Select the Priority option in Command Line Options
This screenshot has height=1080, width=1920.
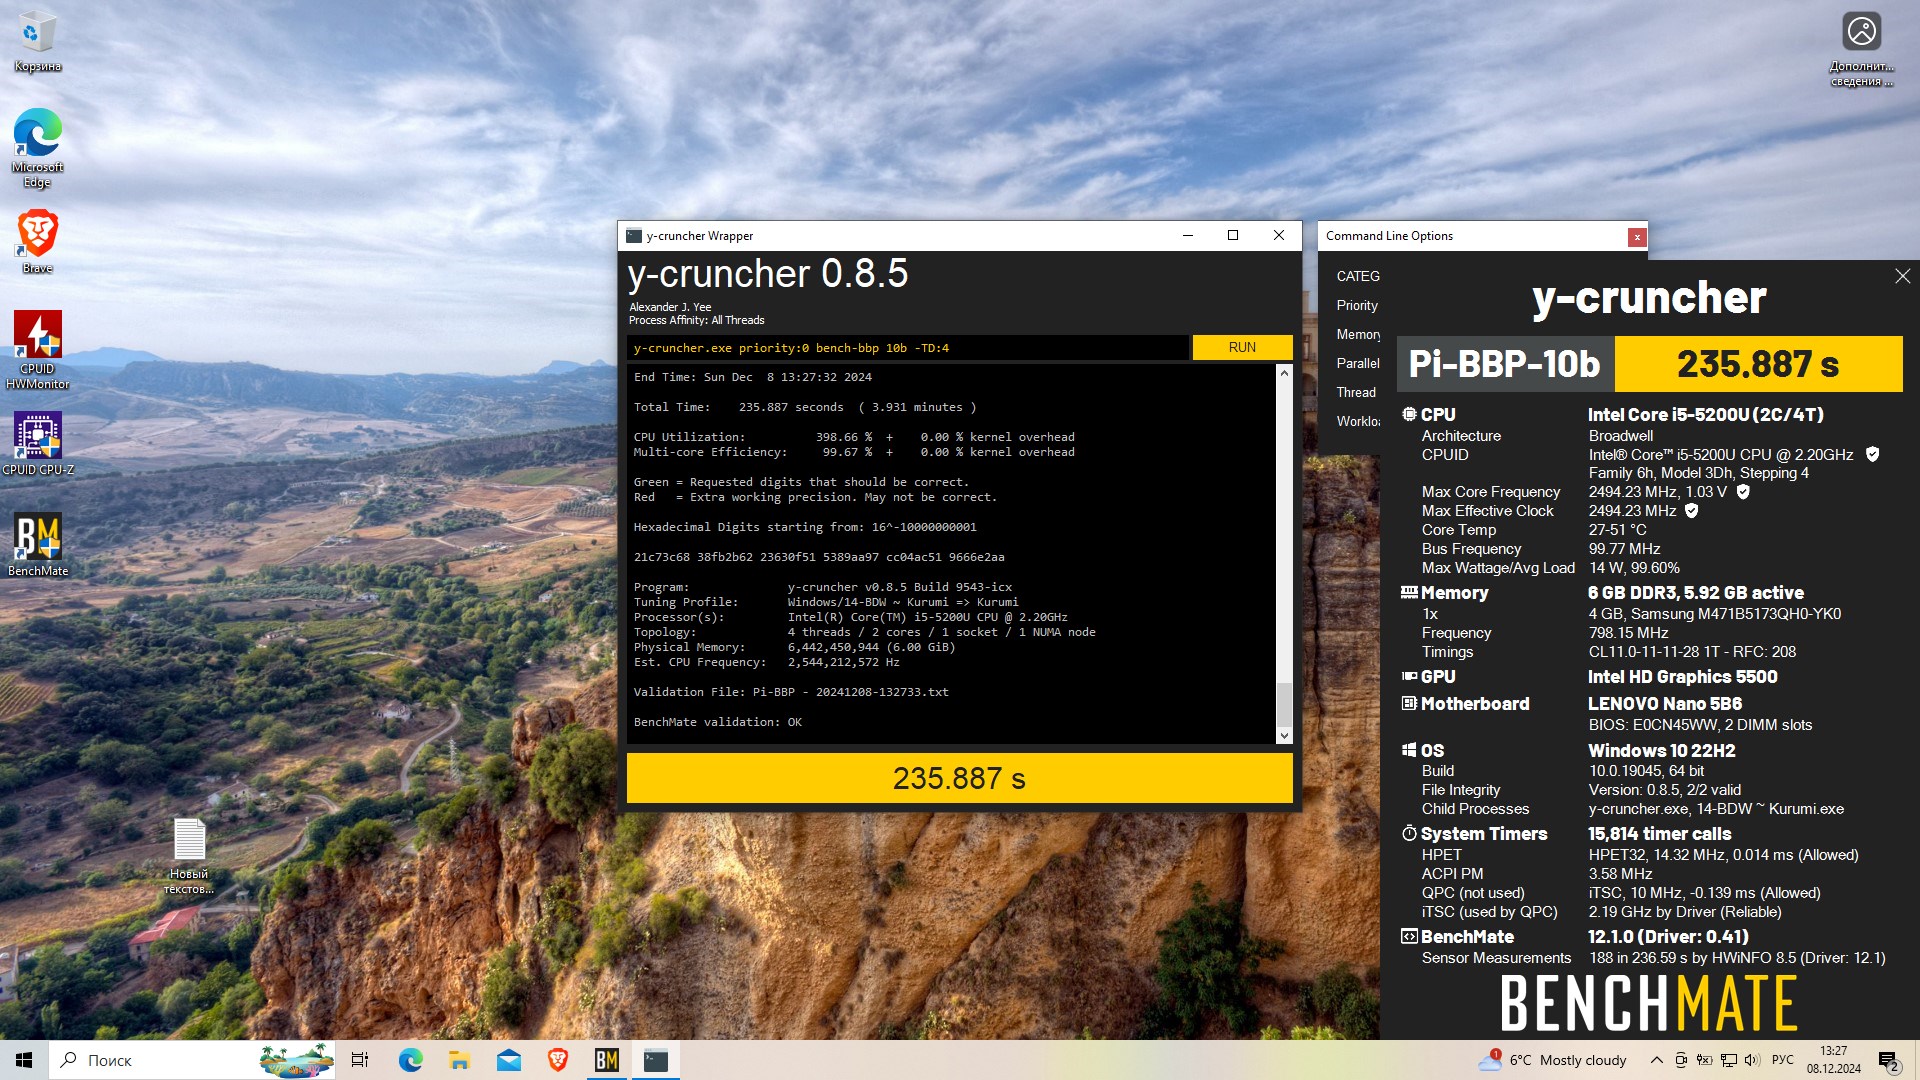1357,305
